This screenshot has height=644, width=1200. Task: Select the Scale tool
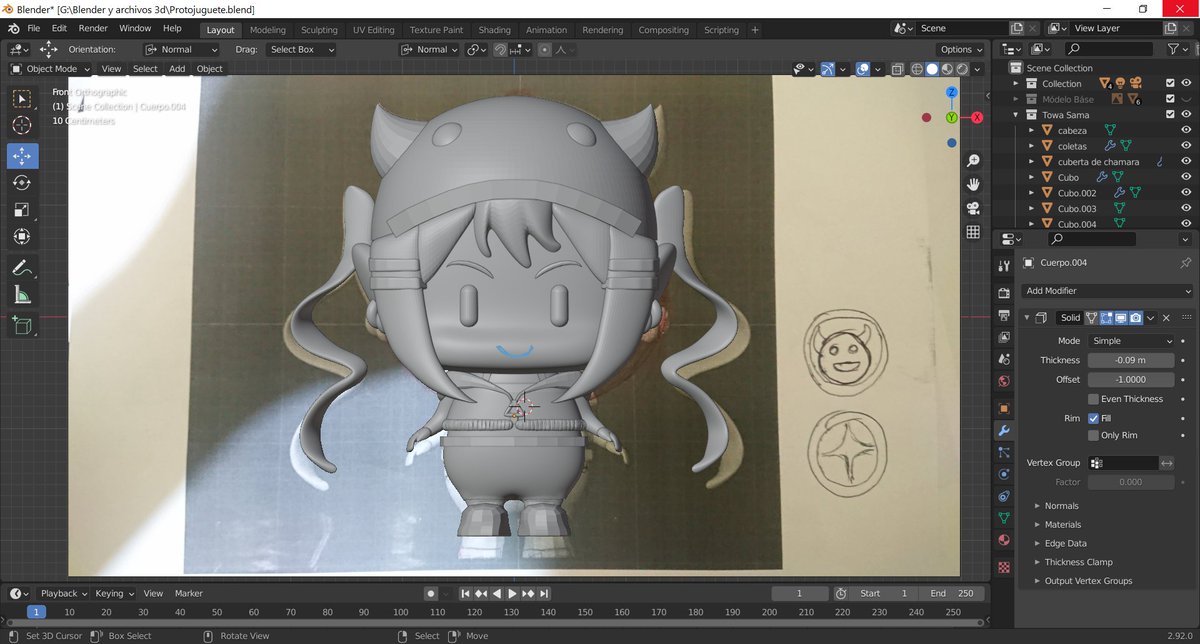[22, 210]
